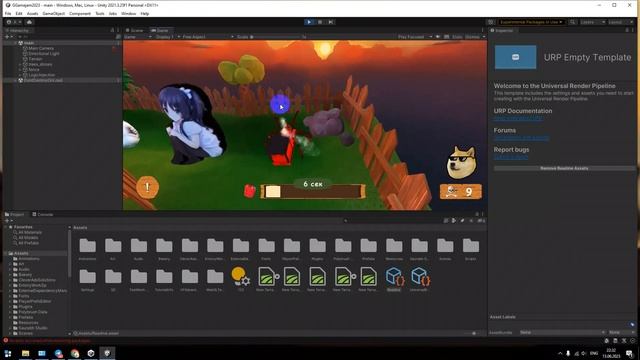Open the Layers dropdown
This screenshot has height=360, width=640.
click(x=592, y=22)
